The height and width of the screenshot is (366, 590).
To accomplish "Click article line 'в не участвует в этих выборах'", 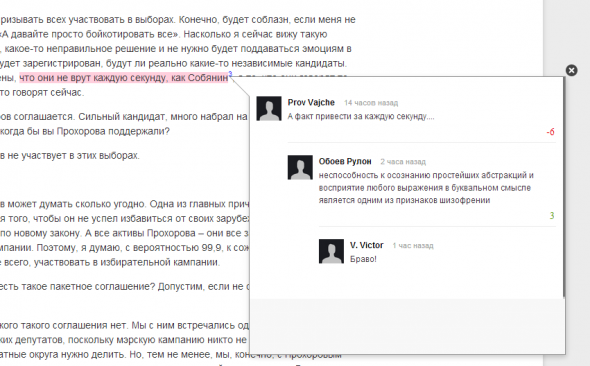I will pyautogui.click(x=70, y=155).
